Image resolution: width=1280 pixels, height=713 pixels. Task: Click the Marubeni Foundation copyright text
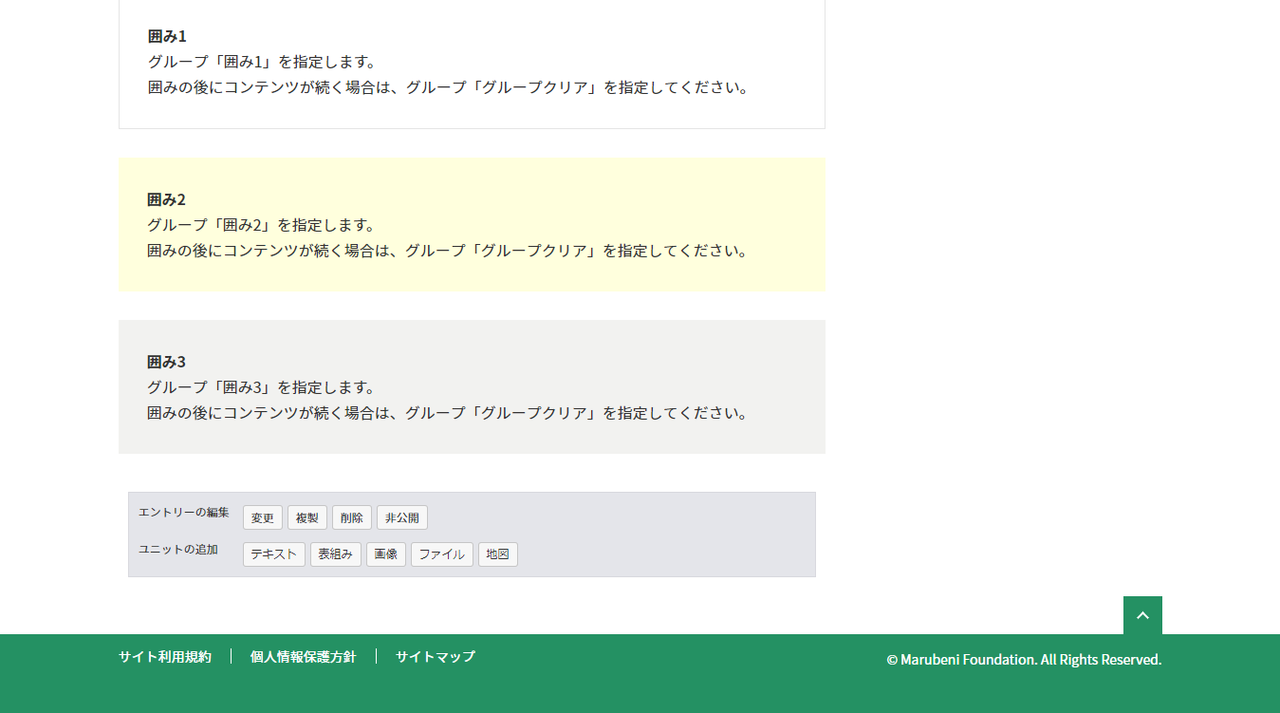point(1023,660)
